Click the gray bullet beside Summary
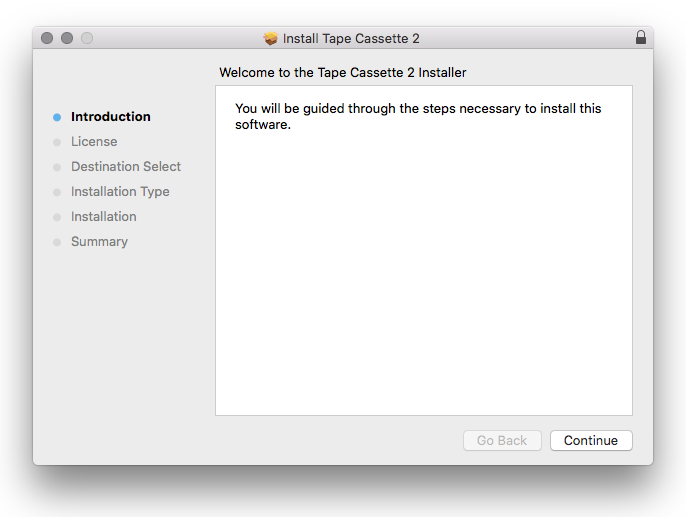Viewport: 686px width, 517px height. point(57,242)
